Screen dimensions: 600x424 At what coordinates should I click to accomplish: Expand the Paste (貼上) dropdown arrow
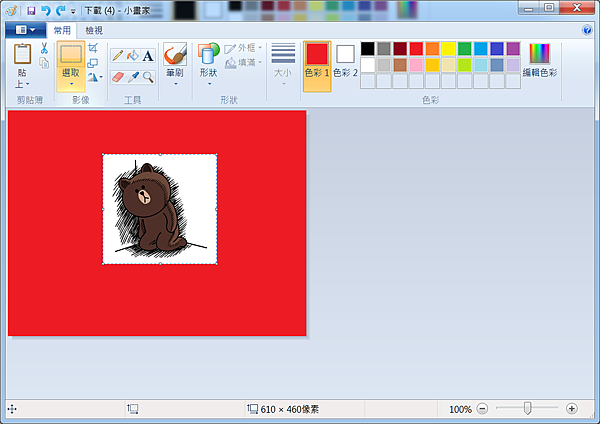tap(28, 84)
